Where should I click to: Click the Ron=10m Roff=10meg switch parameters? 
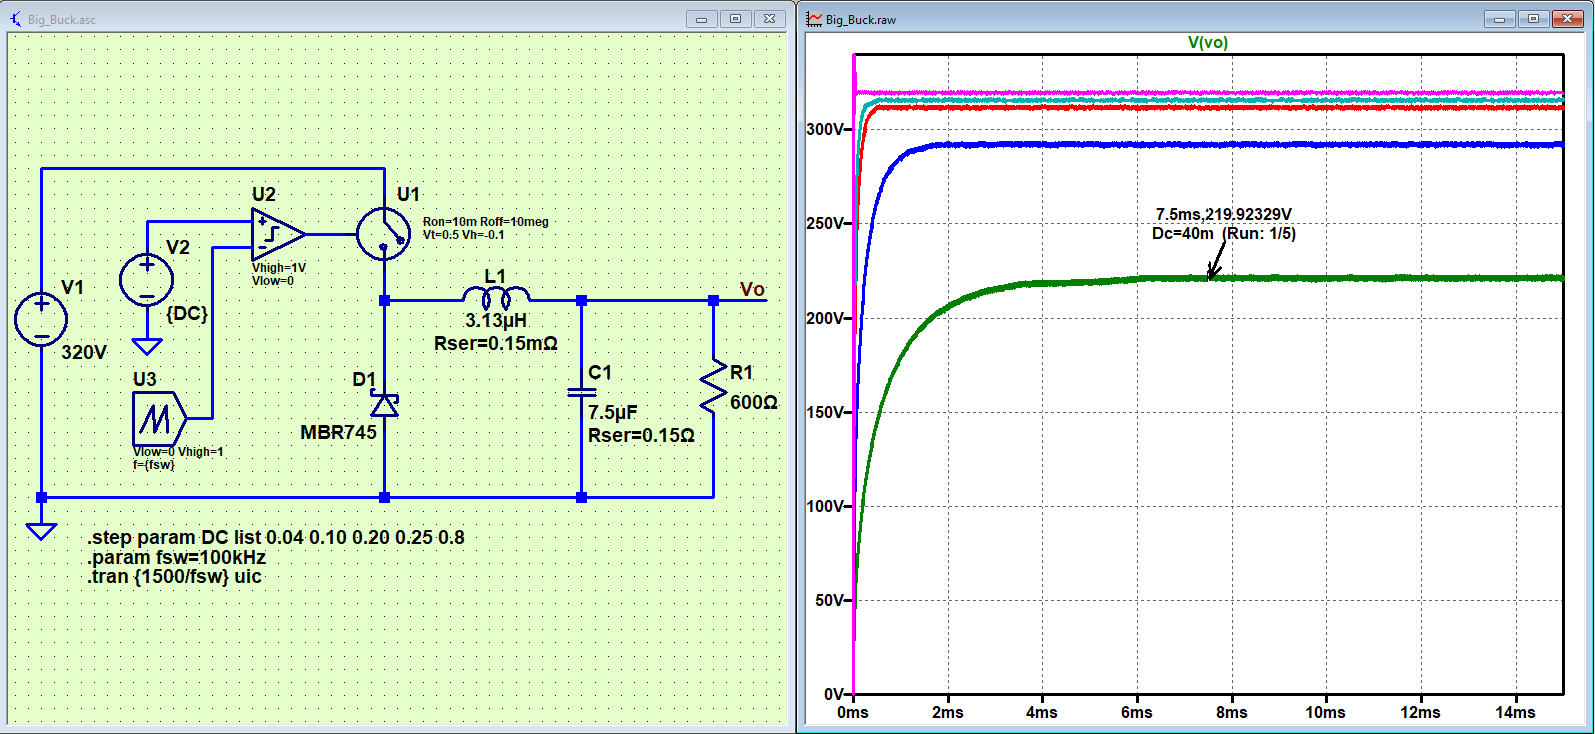tap(486, 222)
